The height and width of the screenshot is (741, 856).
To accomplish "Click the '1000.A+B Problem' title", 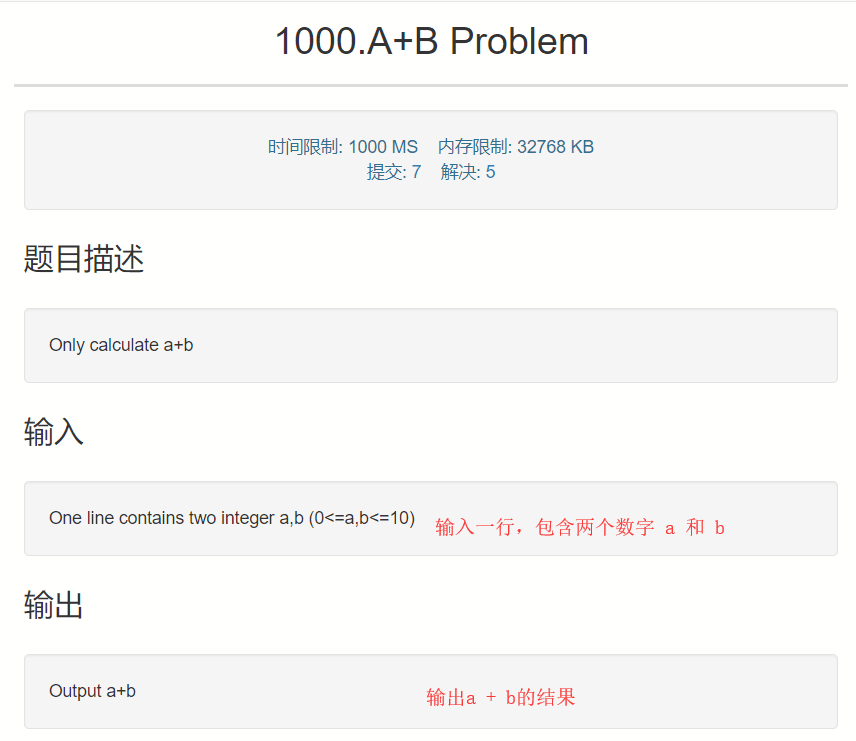I will click(x=432, y=42).
